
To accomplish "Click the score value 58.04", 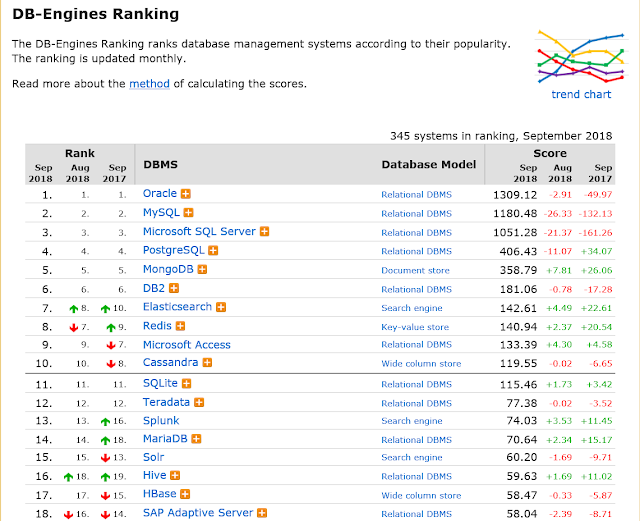I will [x=522, y=514].
